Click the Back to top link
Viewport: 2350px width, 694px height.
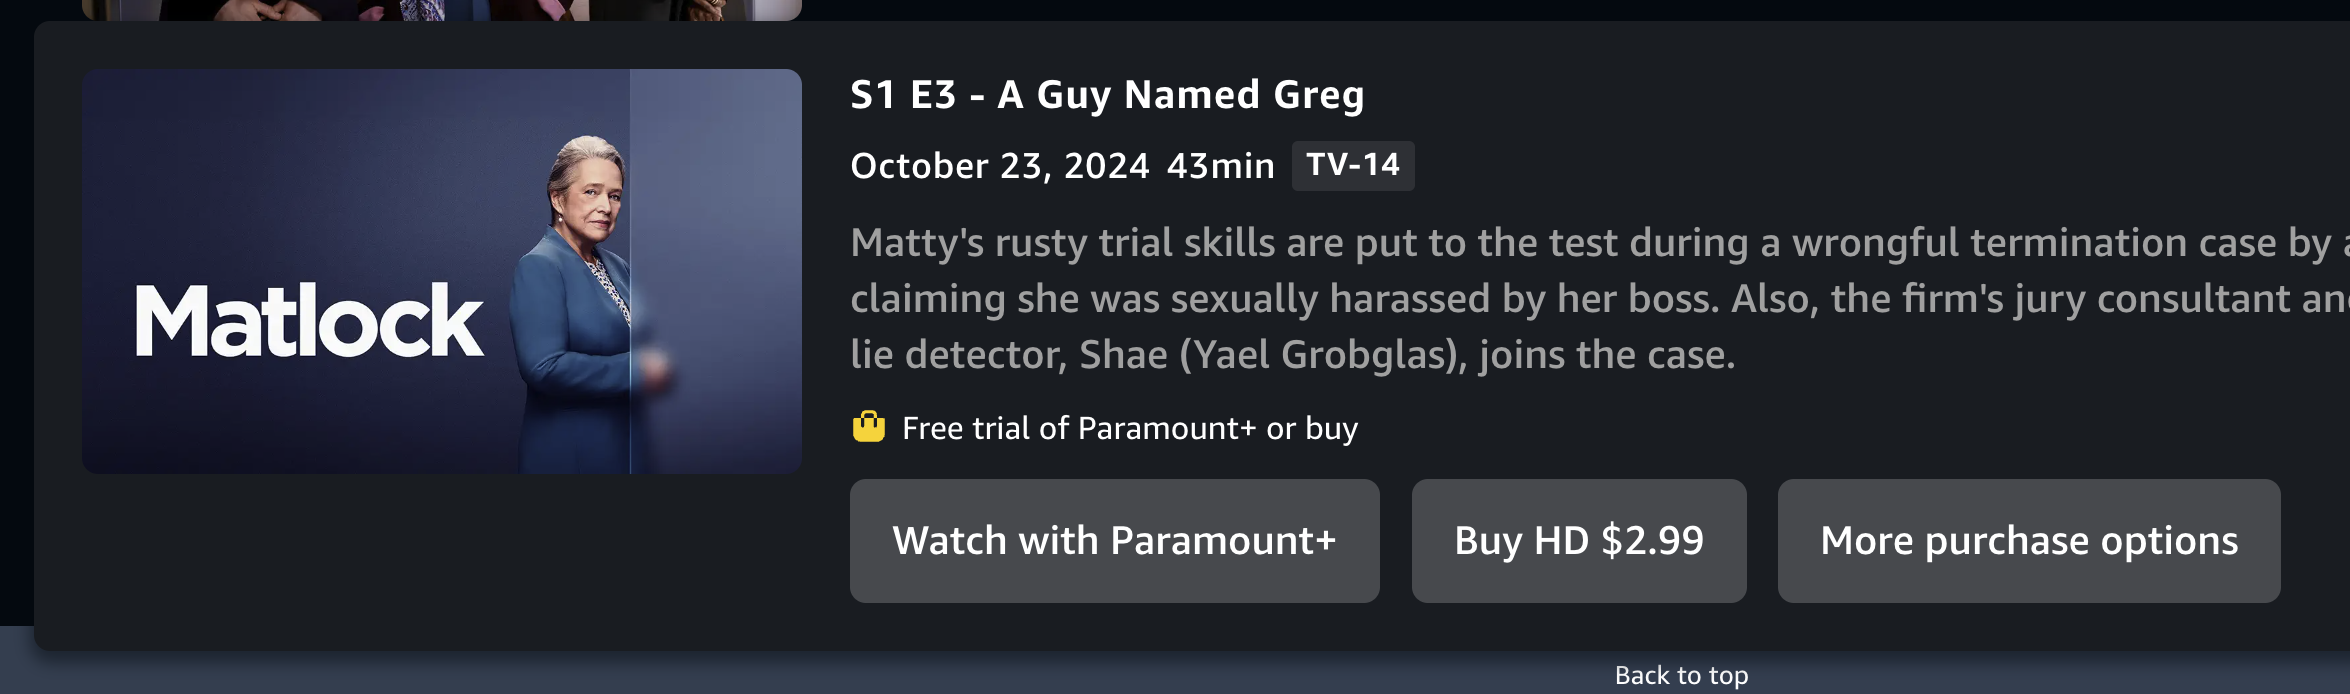1681,676
